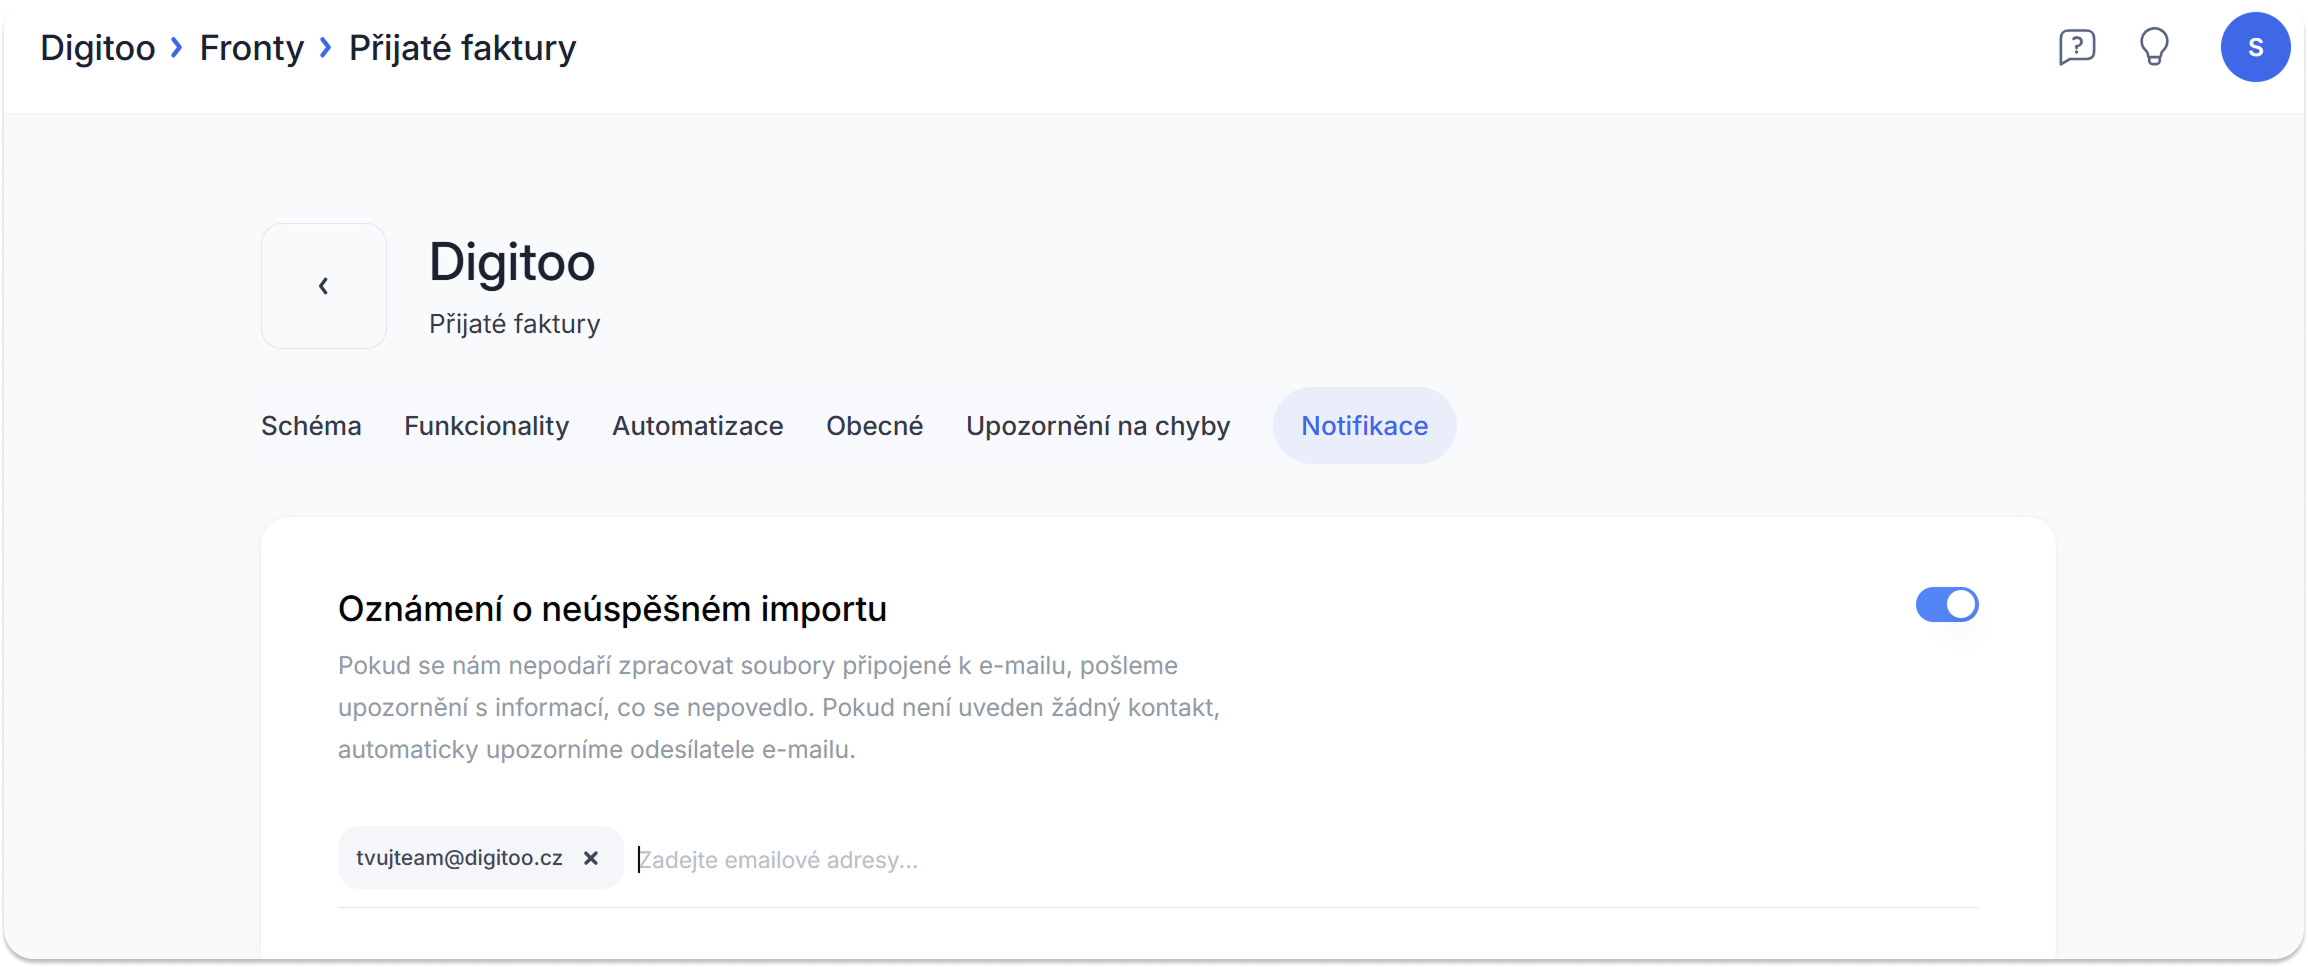
Task: Remove the tvujteam@digitoo.cz email chip
Action: [x=591, y=858]
